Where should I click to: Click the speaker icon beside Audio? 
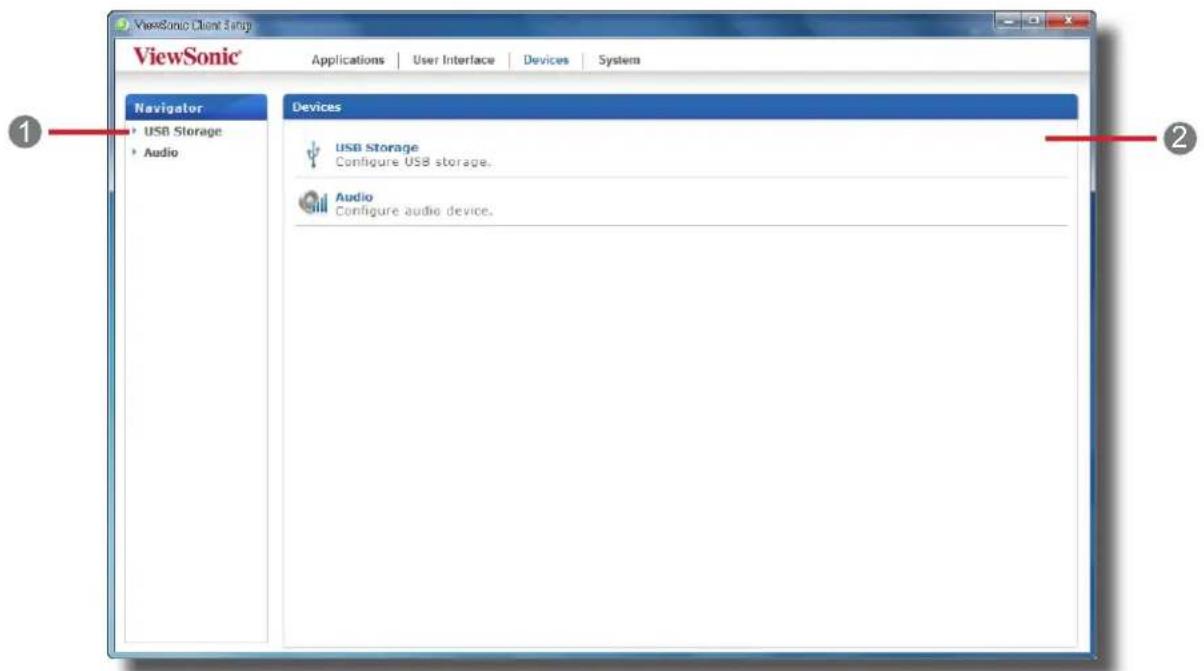pyautogui.click(x=314, y=203)
